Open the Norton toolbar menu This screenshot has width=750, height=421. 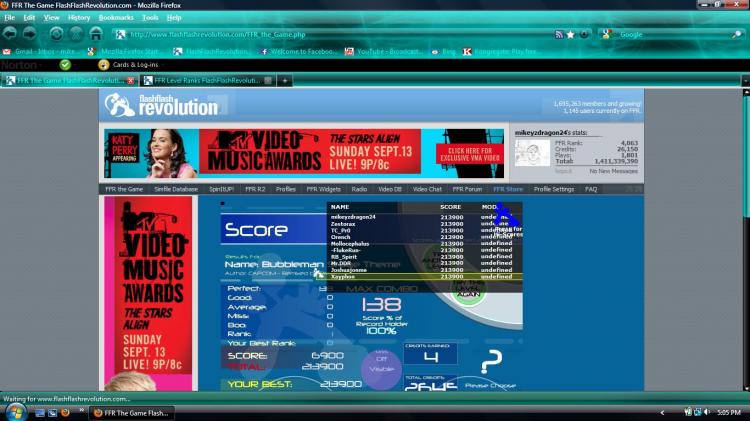click(x=19, y=65)
